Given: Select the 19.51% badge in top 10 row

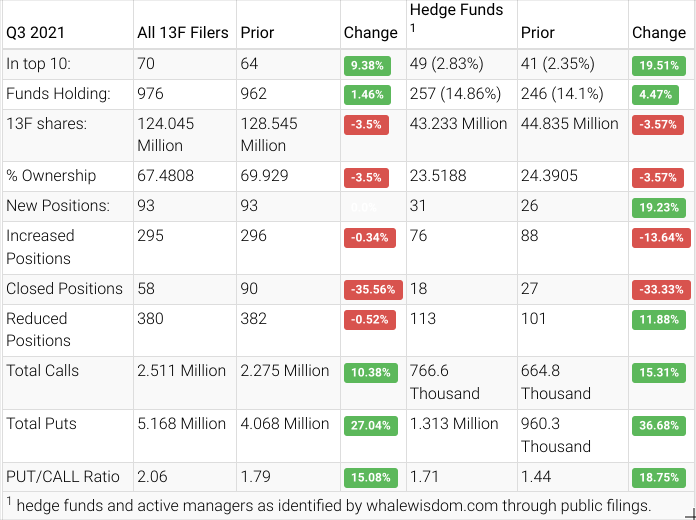Looking at the screenshot, I should point(659,66).
